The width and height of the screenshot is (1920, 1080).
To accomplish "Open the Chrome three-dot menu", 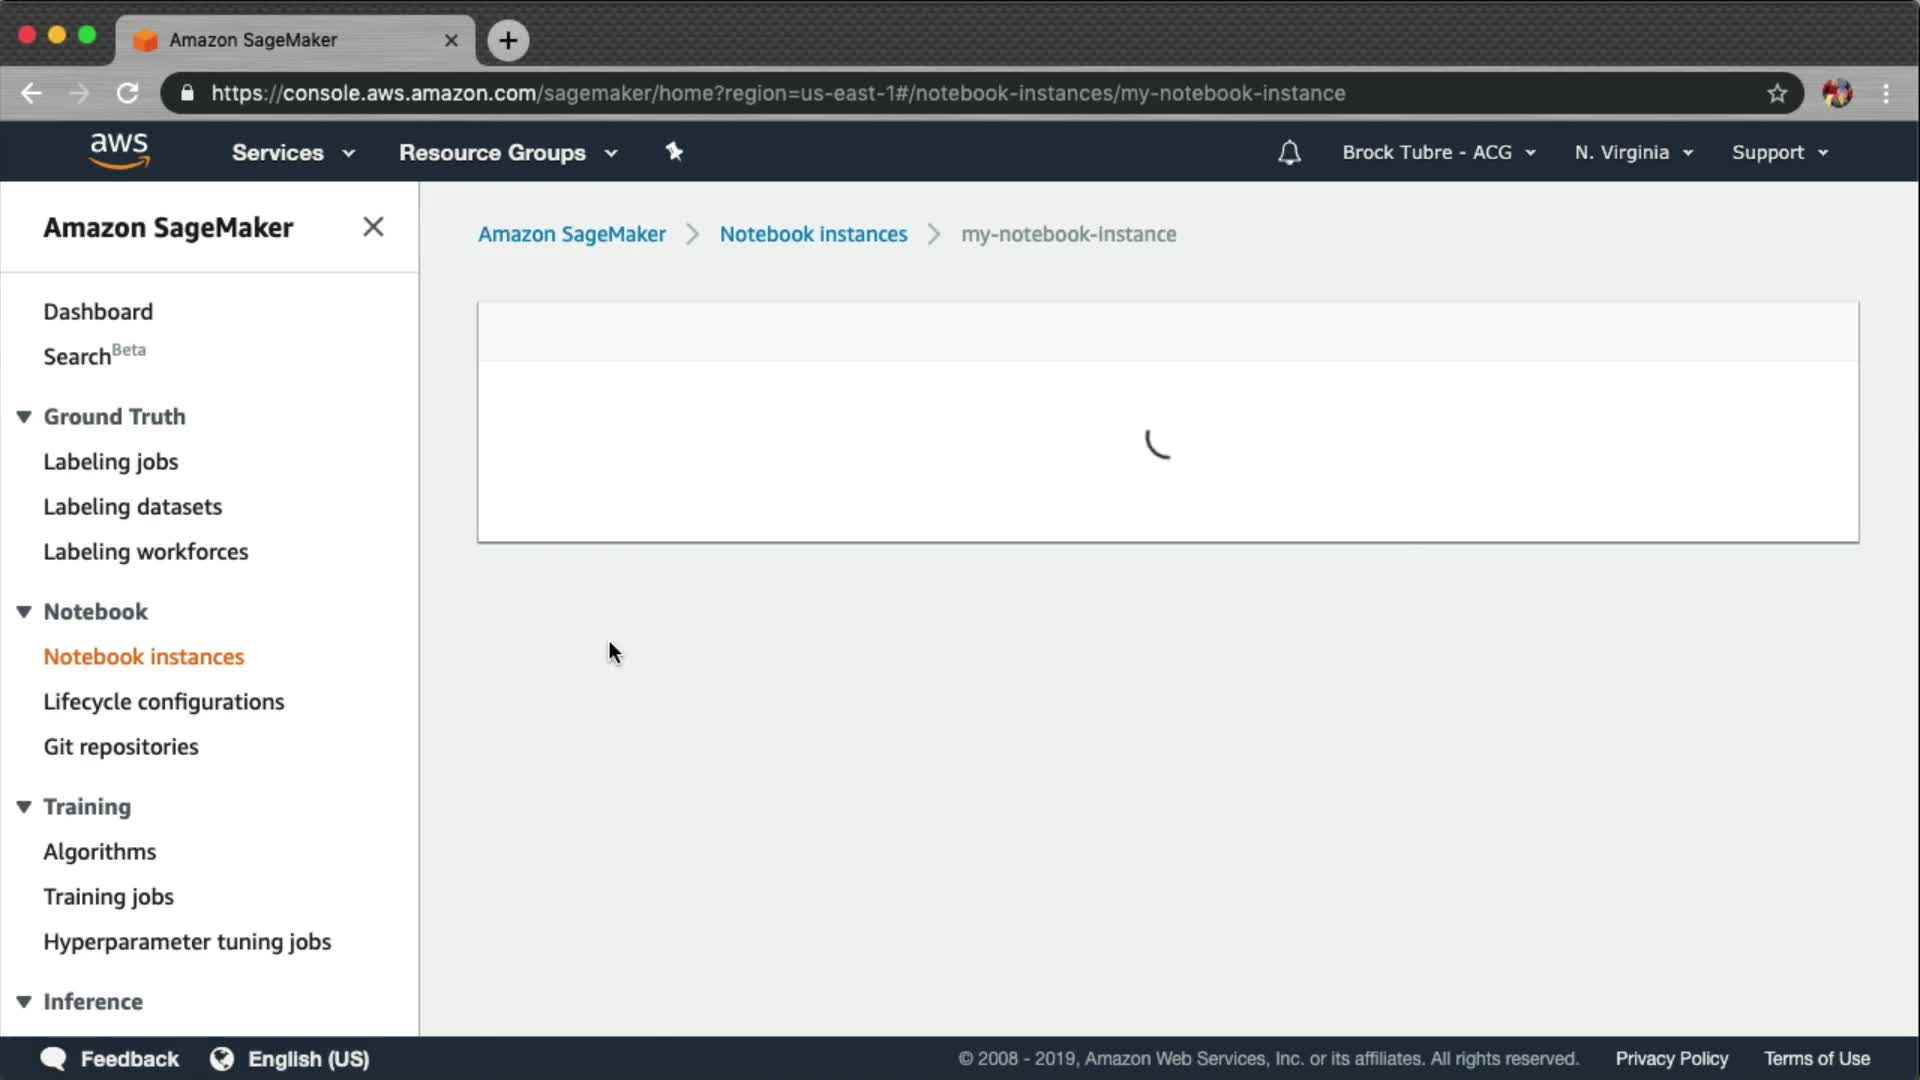I will [x=1886, y=93].
